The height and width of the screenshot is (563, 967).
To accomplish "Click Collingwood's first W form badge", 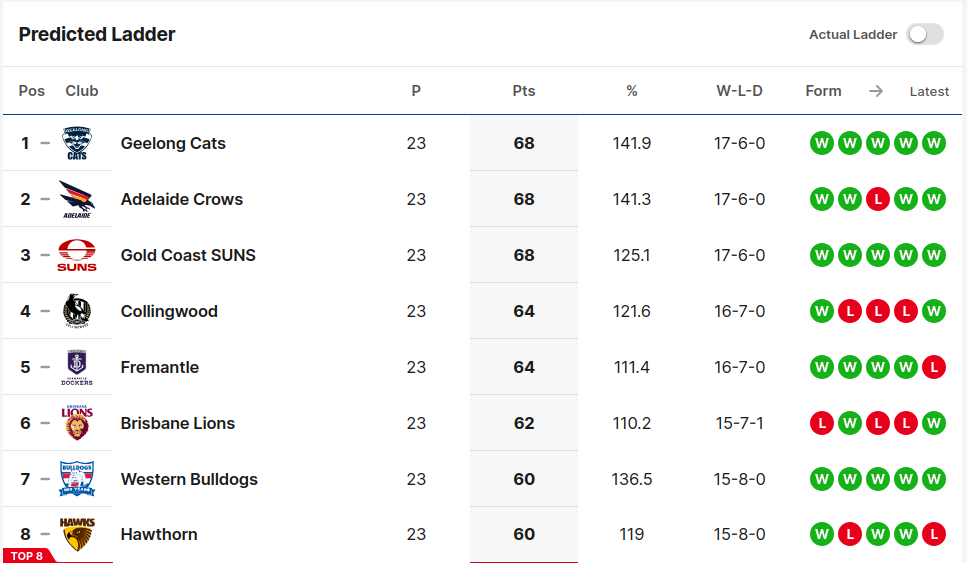I will [821, 311].
